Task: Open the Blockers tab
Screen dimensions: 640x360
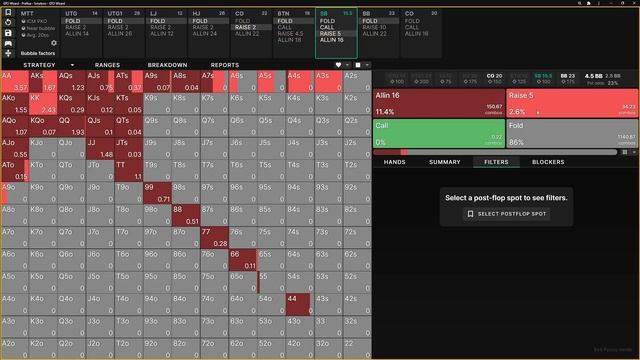Action: (x=548, y=162)
